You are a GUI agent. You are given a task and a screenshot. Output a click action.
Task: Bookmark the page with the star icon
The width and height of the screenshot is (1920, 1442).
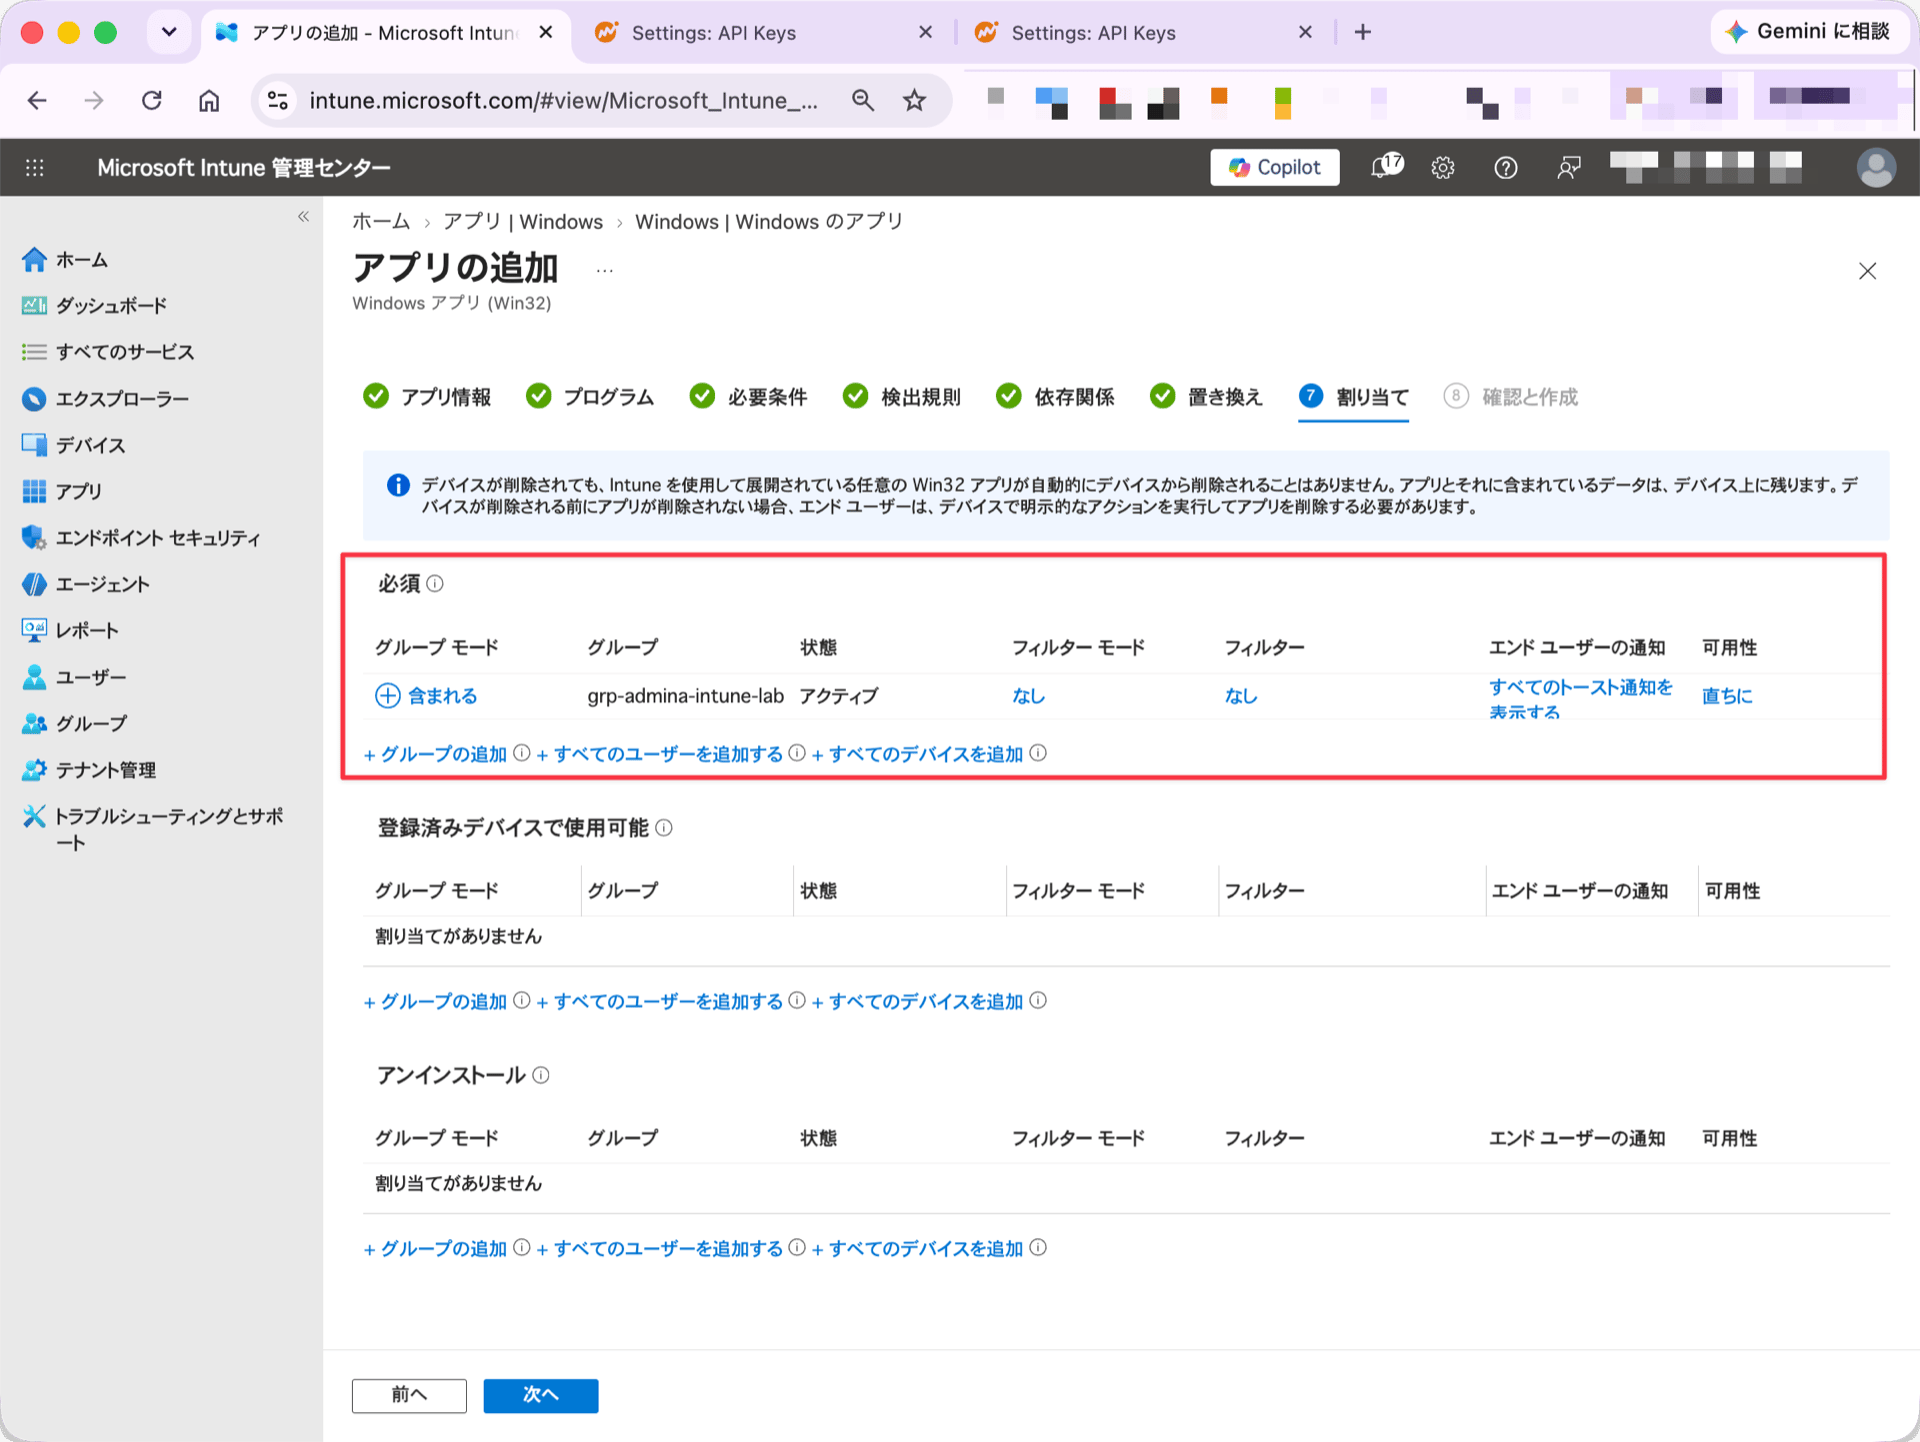tap(914, 100)
